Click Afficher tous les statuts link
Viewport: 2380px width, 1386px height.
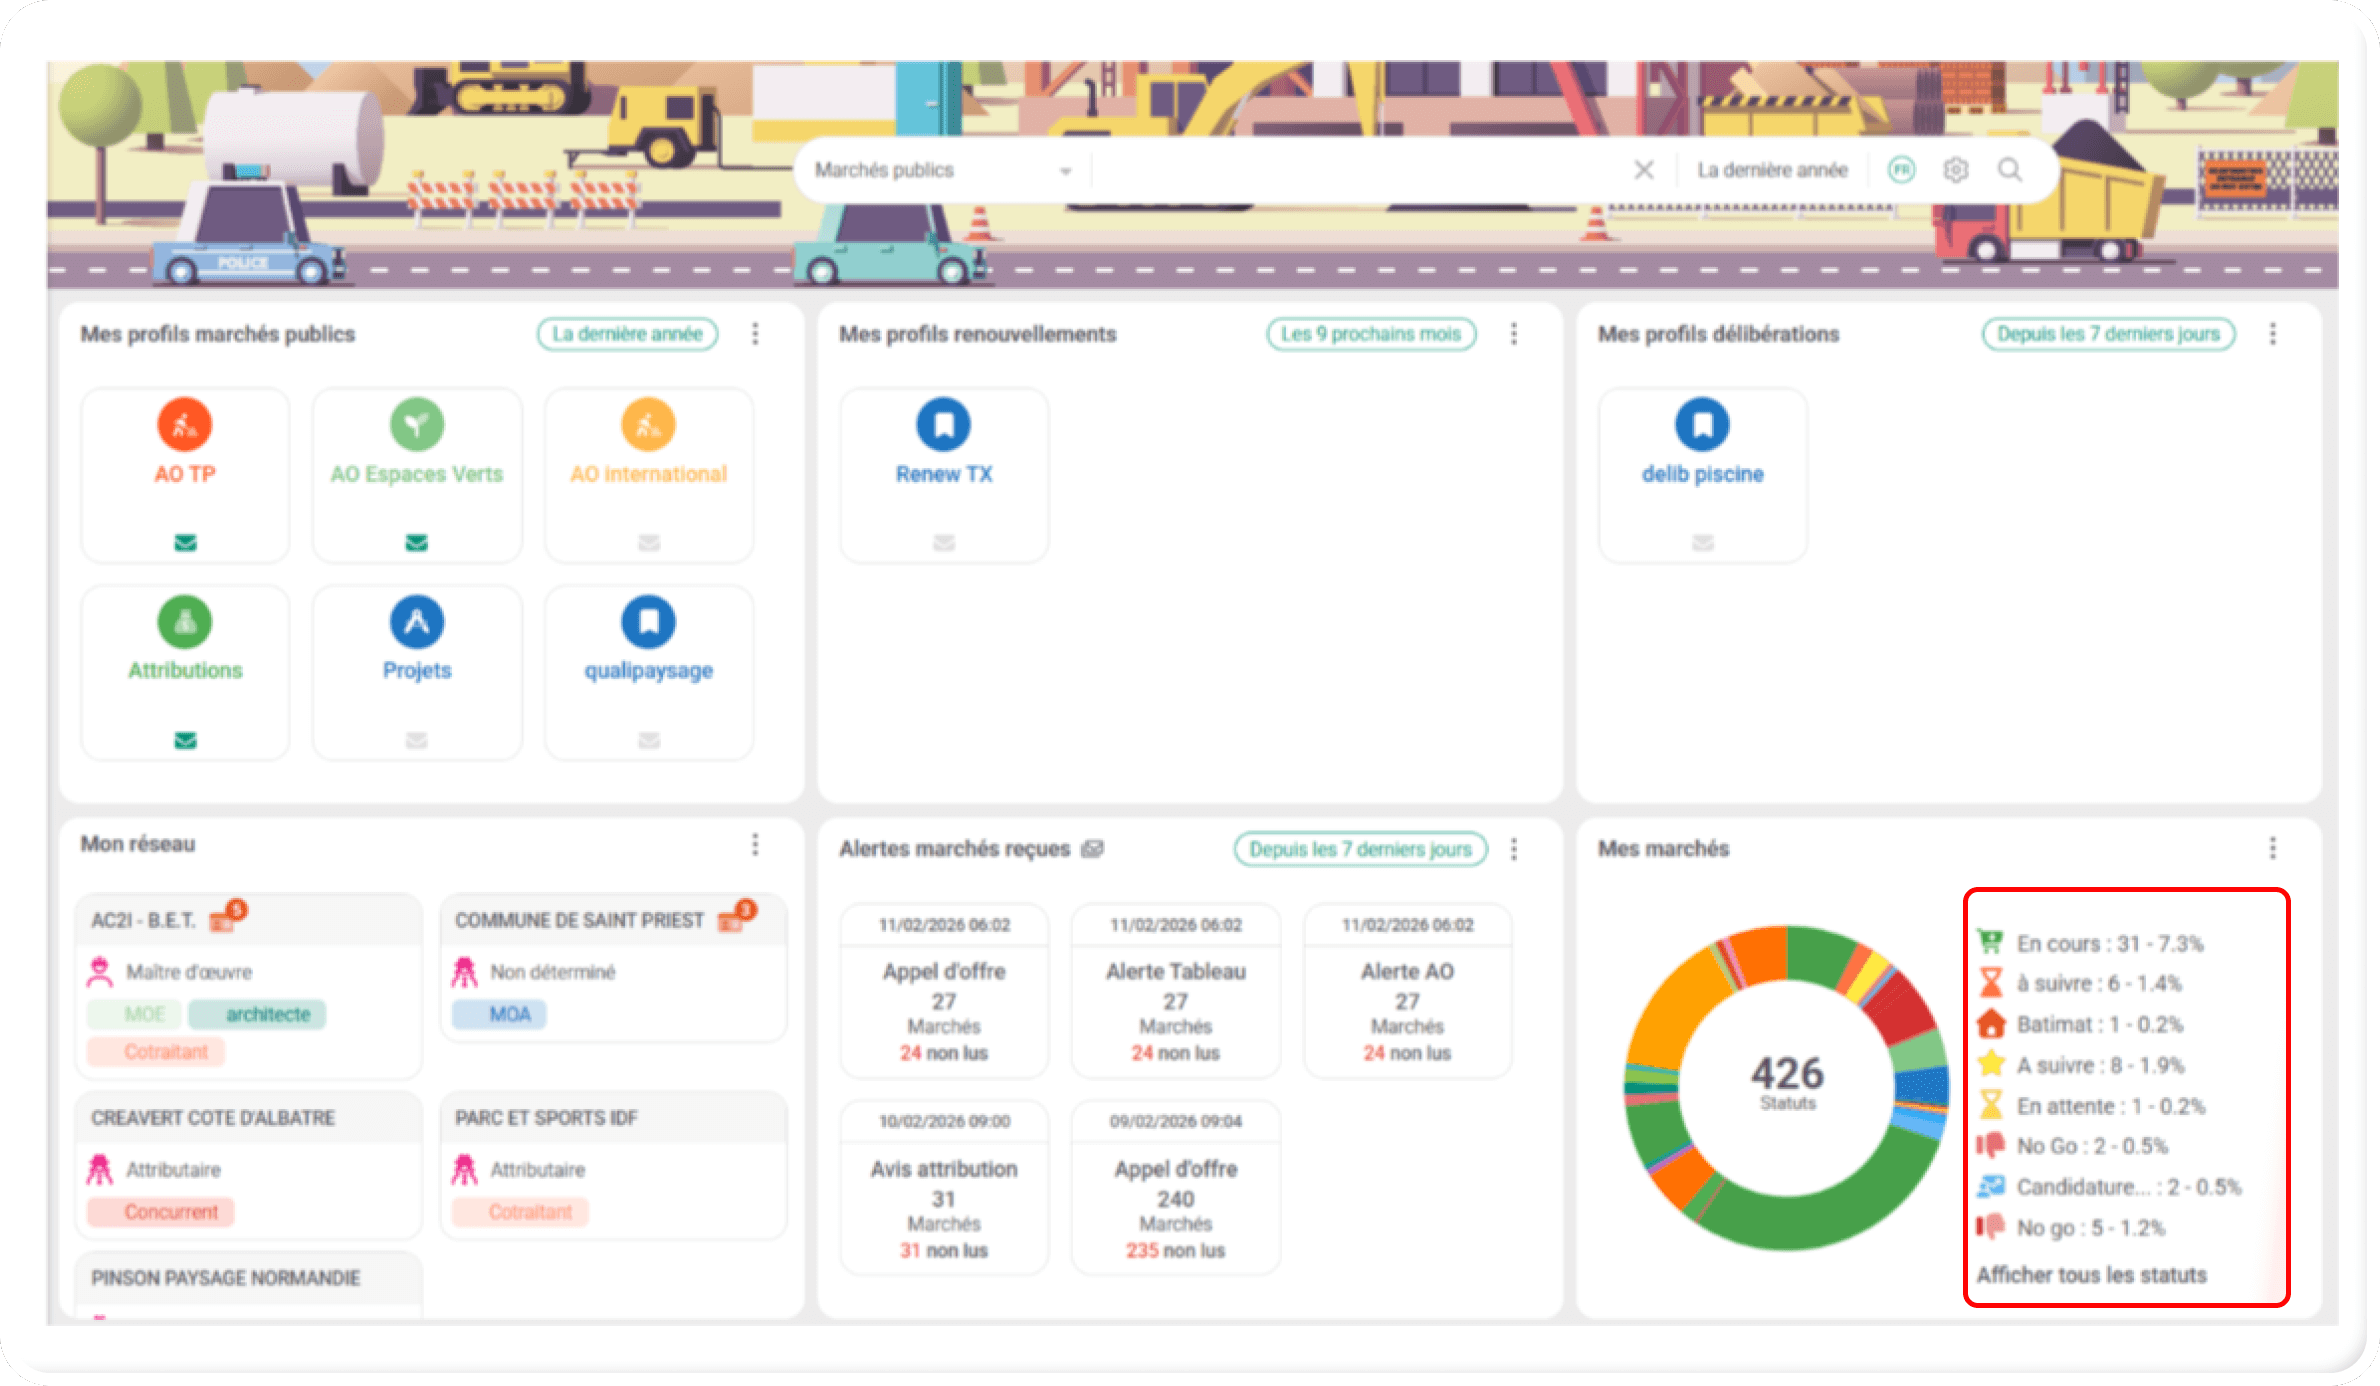click(2091, 1275)
